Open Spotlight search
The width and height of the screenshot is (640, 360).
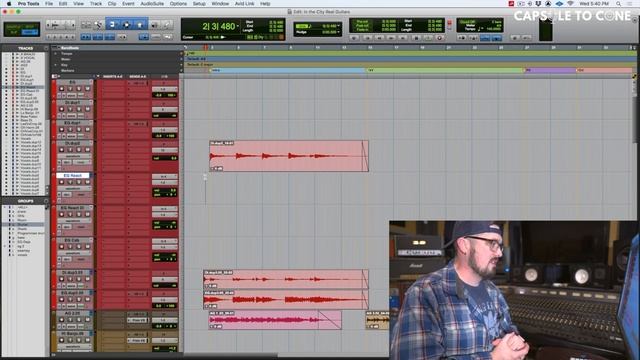pos(618,4)
